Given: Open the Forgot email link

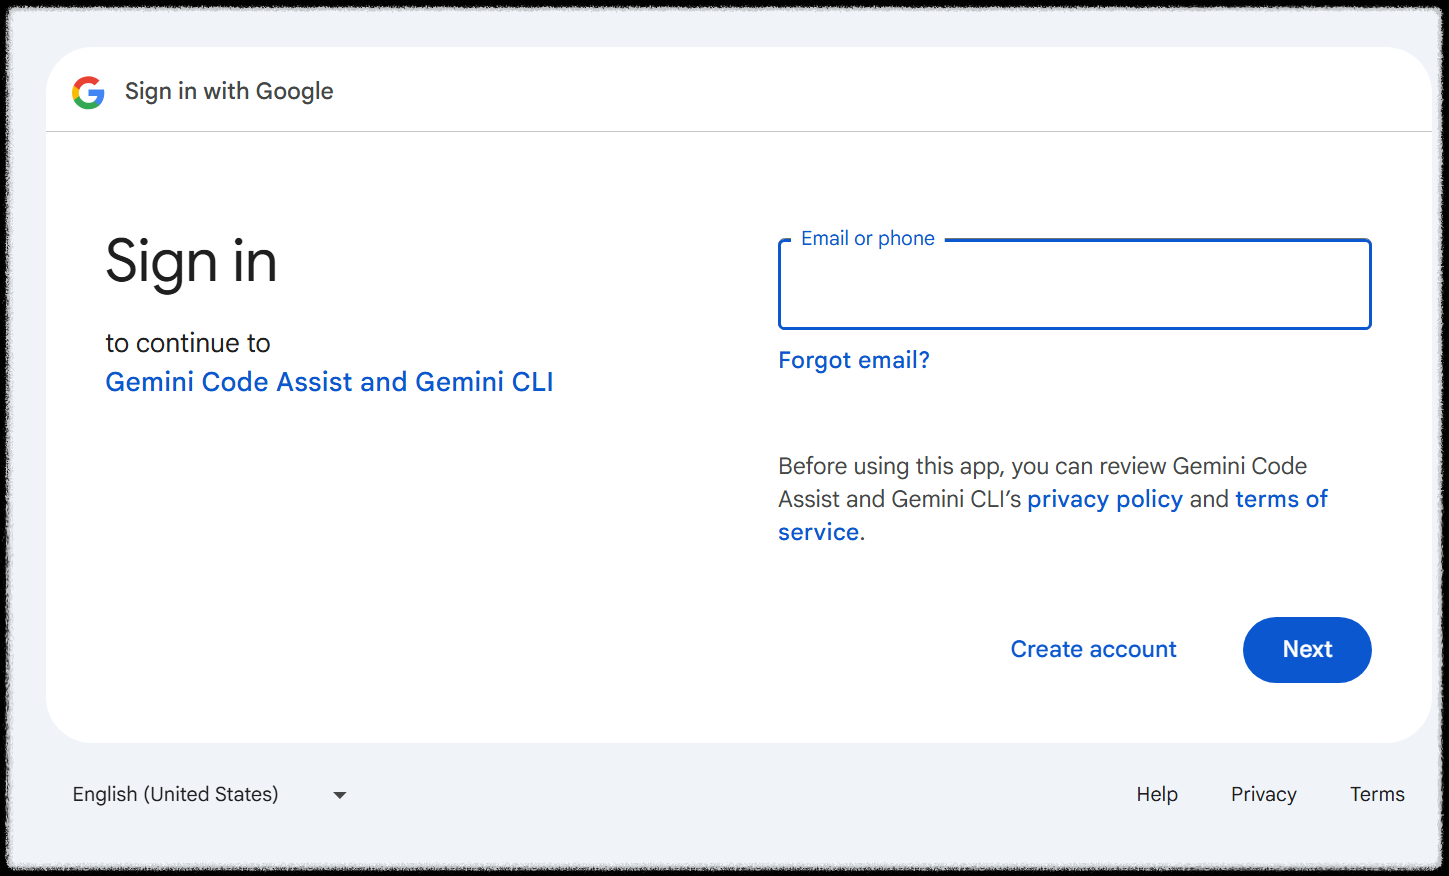Looking at the screenshot, I should (854, 360).
